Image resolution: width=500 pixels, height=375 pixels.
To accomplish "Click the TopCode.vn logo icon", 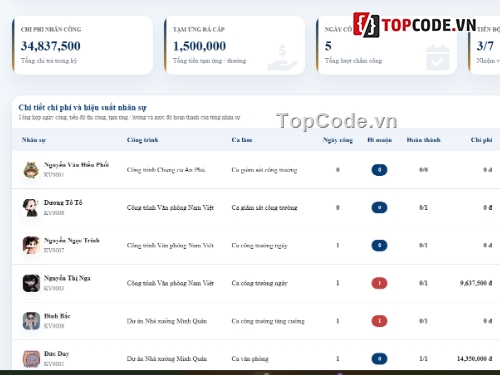I will (366, 25).
